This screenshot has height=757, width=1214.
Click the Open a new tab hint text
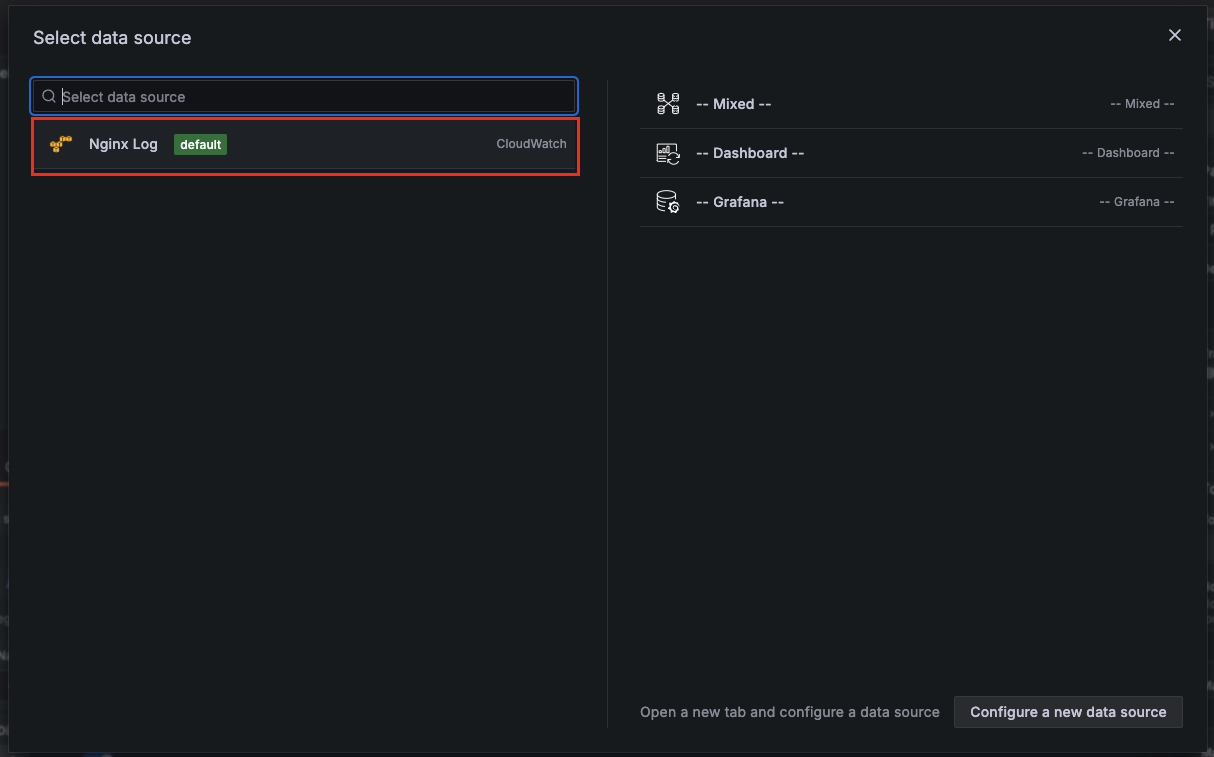point(790,712)
